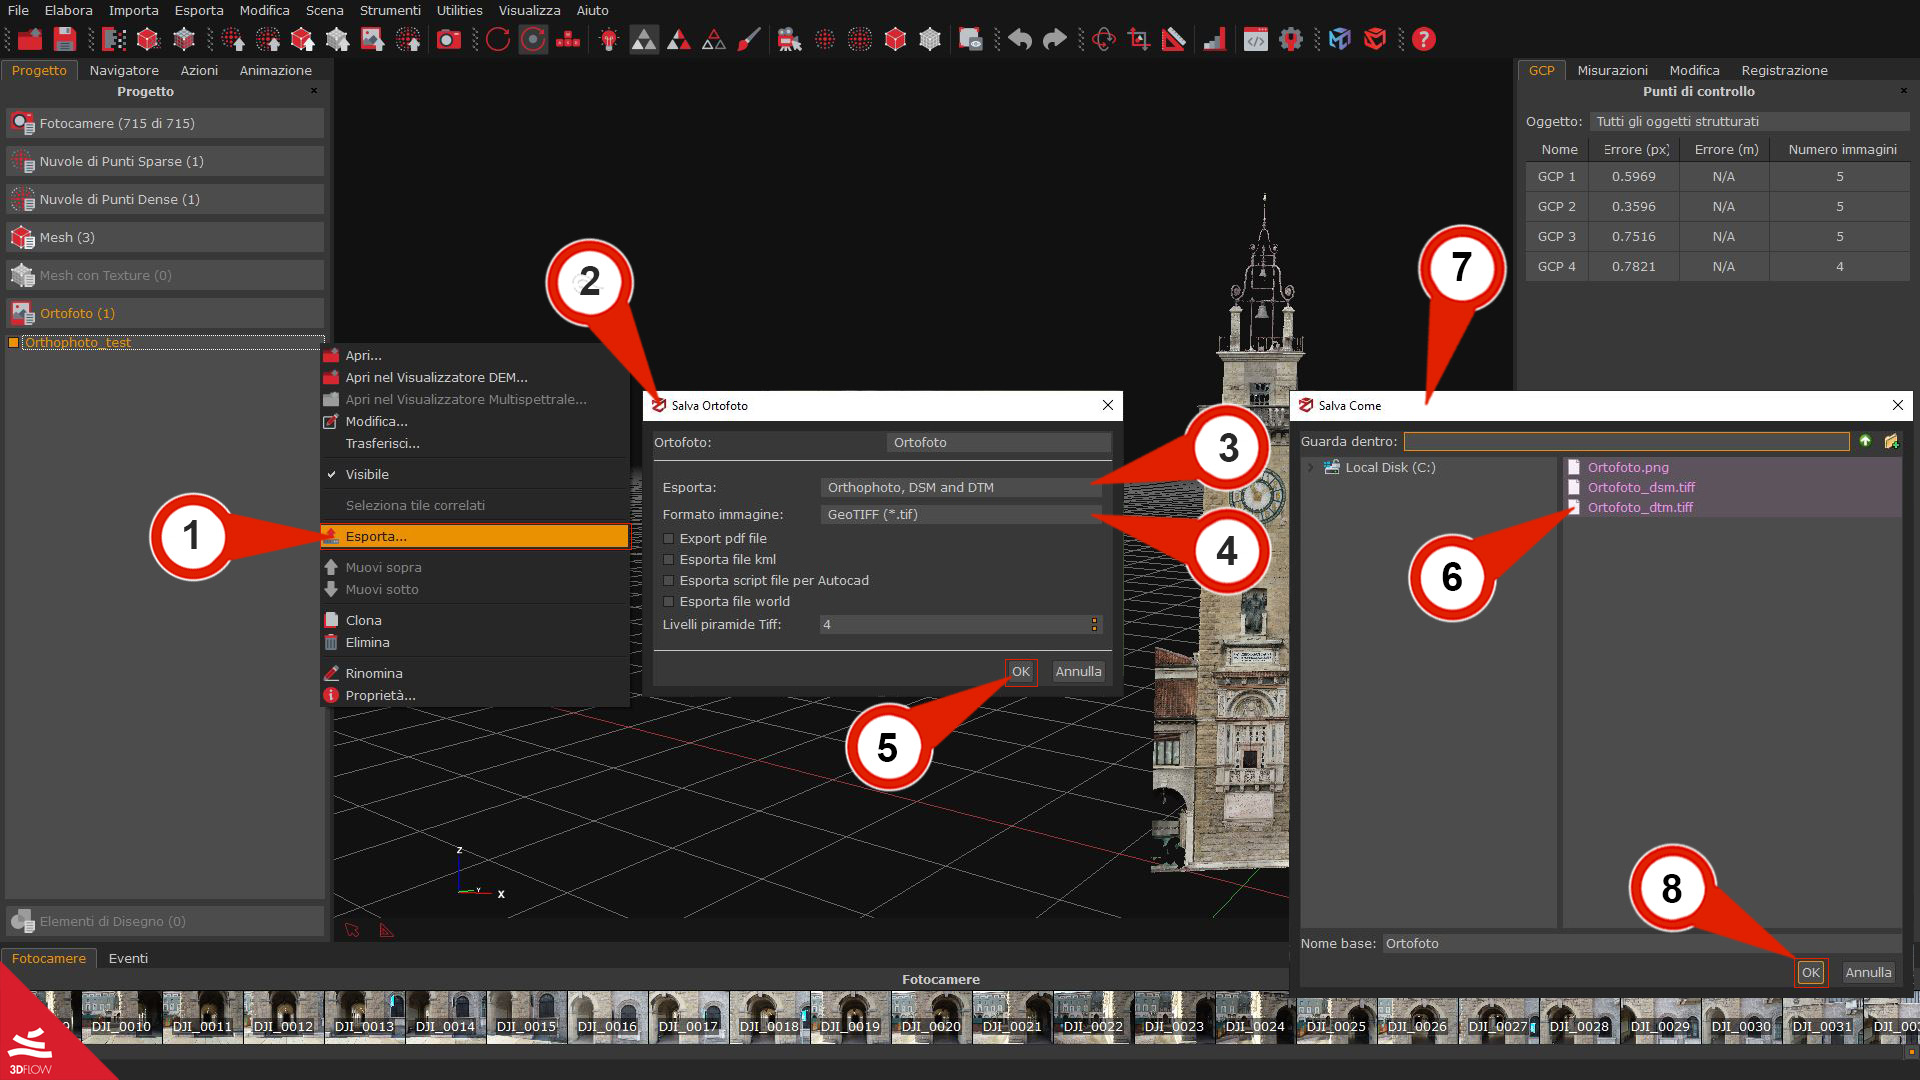Click the Undo arrow icon
The width and height of the screenshot is (1920, 1080).
(1019, 39)
